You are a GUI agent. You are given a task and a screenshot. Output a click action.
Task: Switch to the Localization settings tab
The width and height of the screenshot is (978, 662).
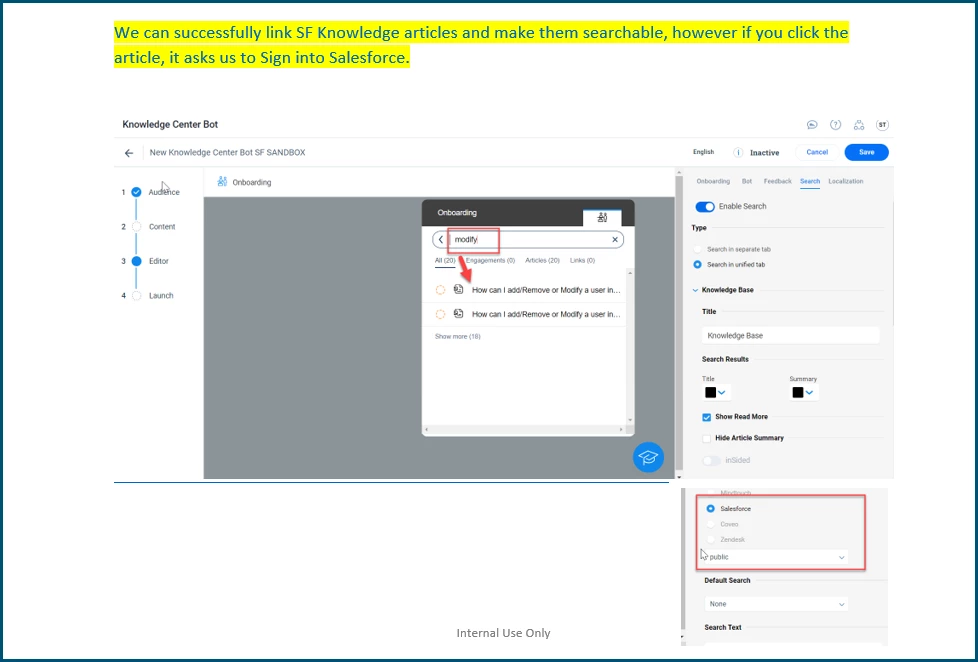pyautogui.click(x=846, y=181)
